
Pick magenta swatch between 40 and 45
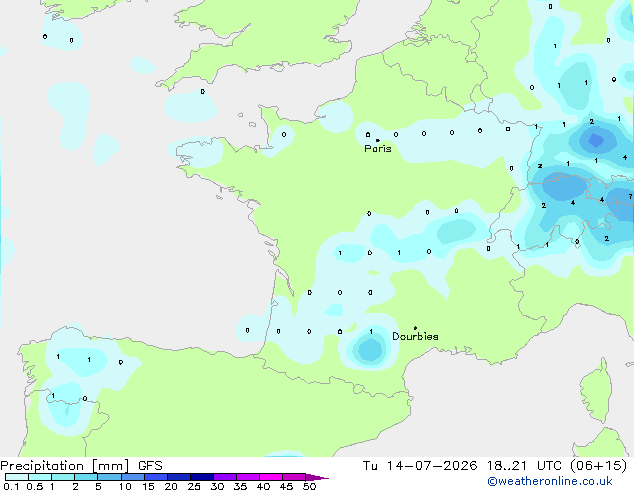[x=271, y=477]
